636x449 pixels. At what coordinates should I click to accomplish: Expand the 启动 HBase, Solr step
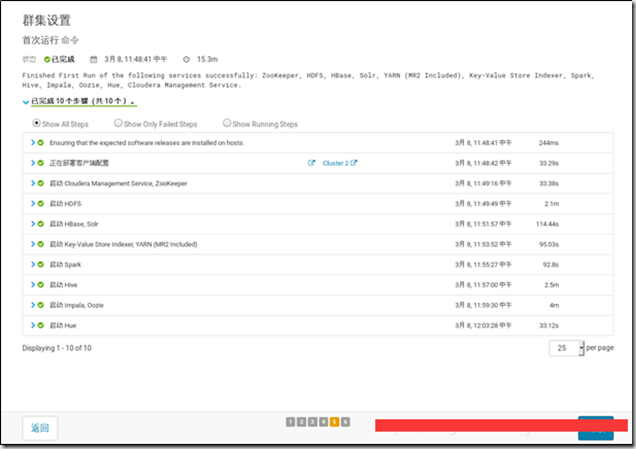tap(33, 224)
